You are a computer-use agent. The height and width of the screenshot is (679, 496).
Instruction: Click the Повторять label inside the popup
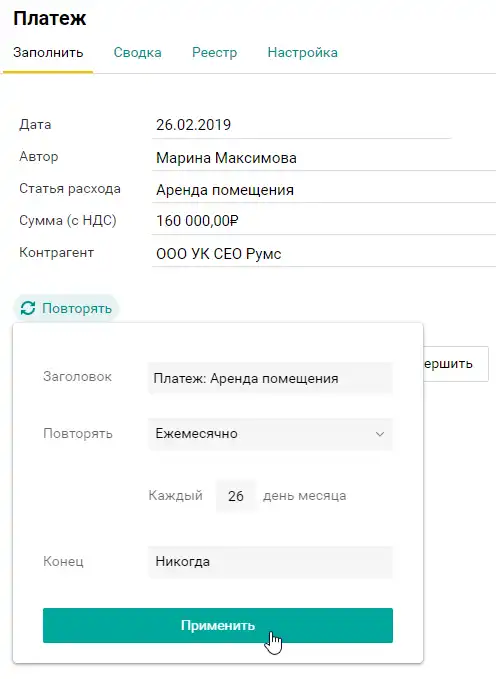78,433
